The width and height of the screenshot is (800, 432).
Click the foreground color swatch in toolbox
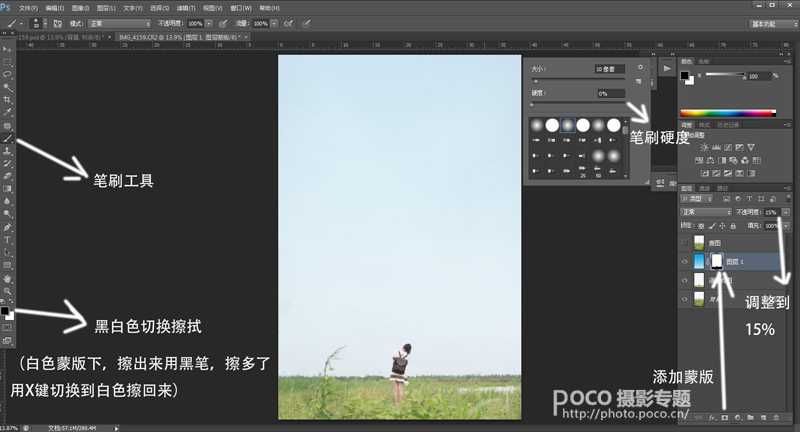(5, 311)
